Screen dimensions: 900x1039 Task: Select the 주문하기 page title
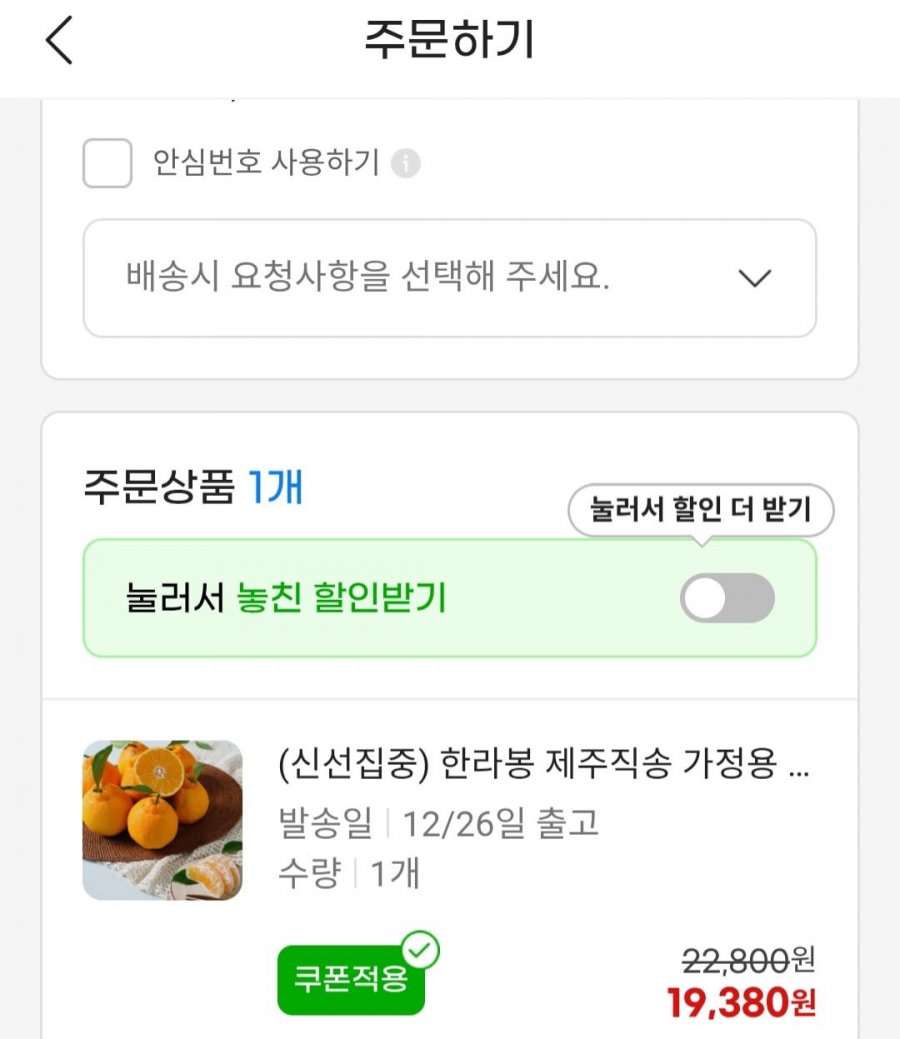(449, 42)
